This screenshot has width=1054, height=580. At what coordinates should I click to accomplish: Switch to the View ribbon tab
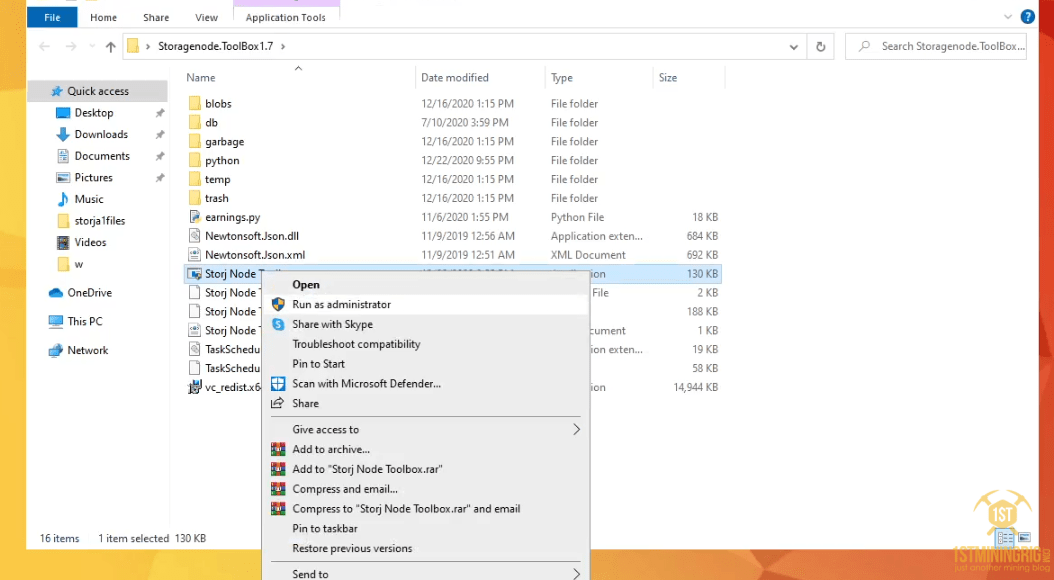206,17
